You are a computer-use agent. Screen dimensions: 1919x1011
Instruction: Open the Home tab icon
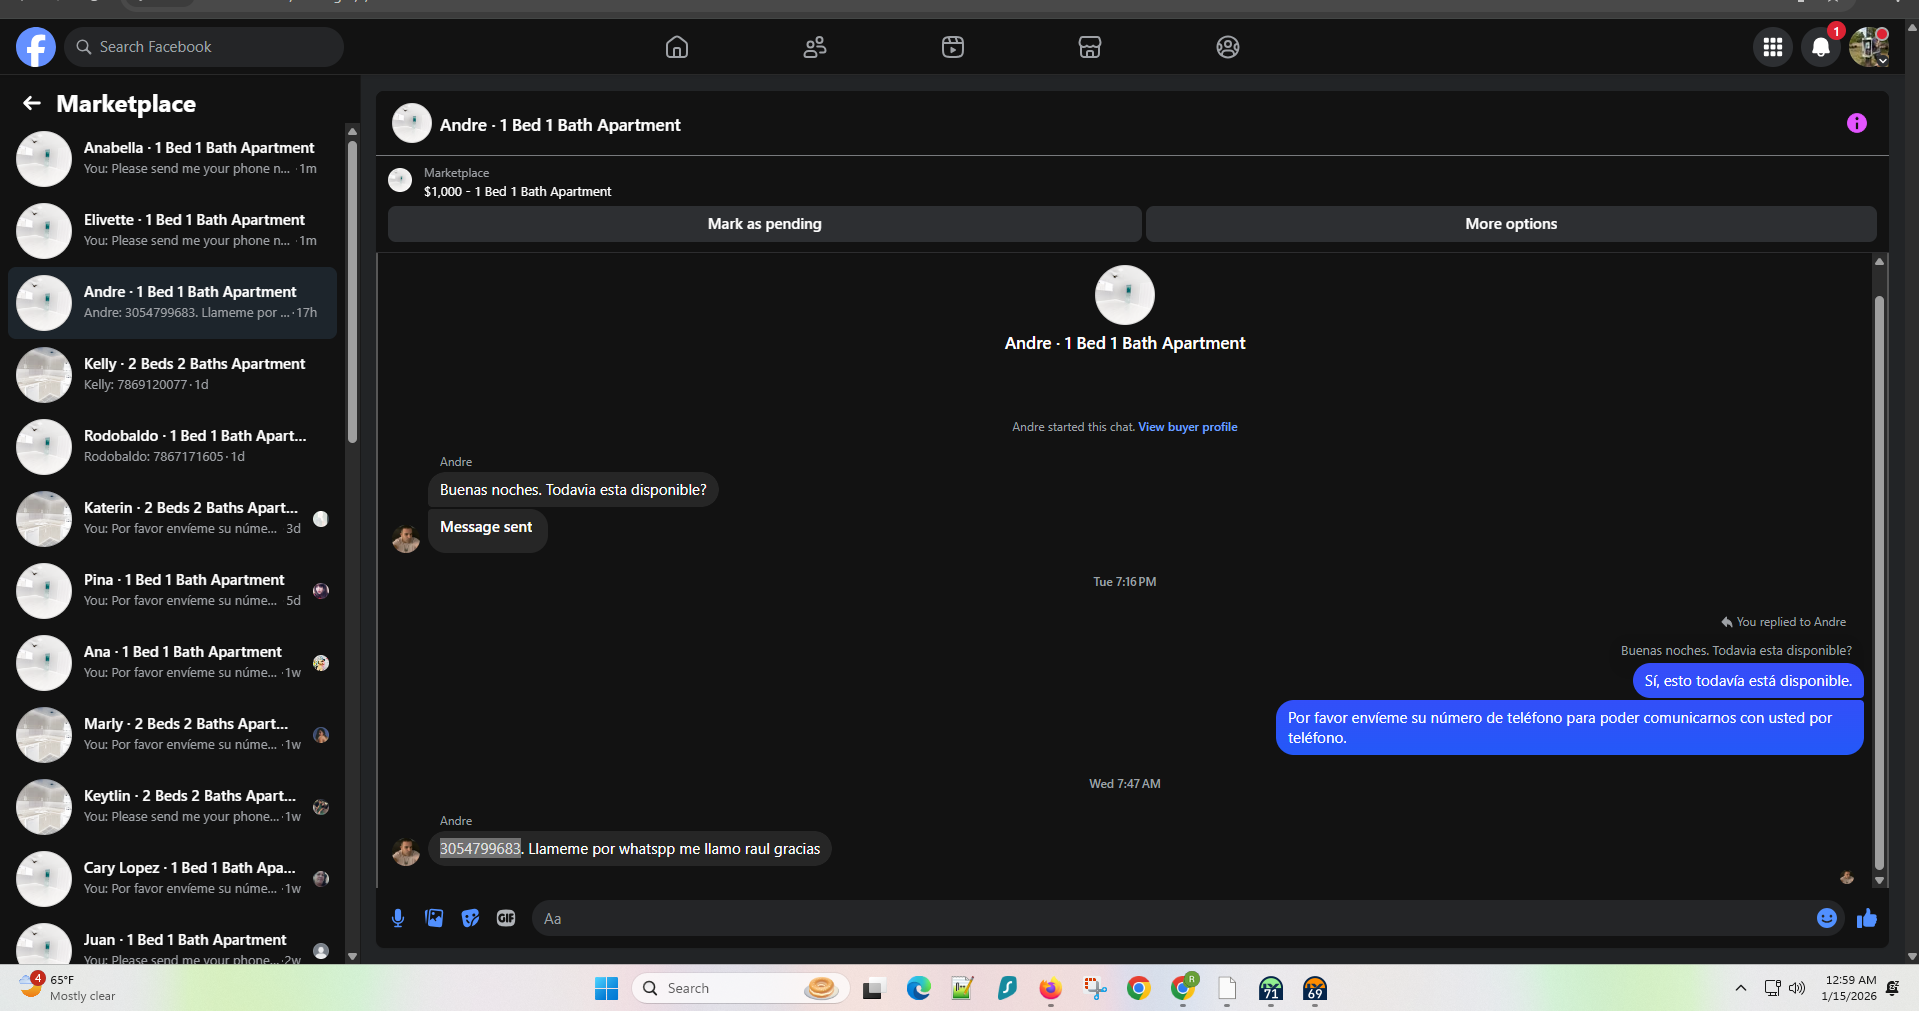point(677,47)
